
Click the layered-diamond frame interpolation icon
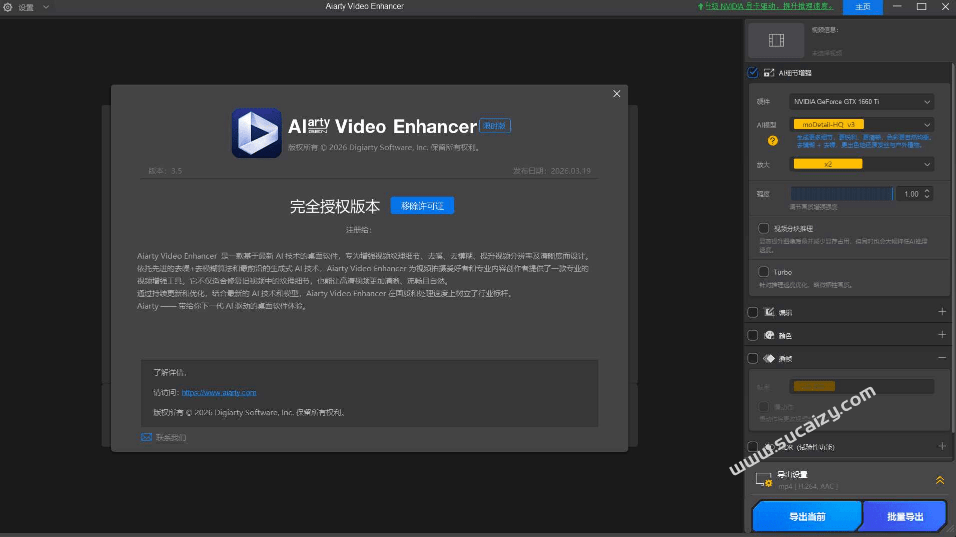[769, 358]
